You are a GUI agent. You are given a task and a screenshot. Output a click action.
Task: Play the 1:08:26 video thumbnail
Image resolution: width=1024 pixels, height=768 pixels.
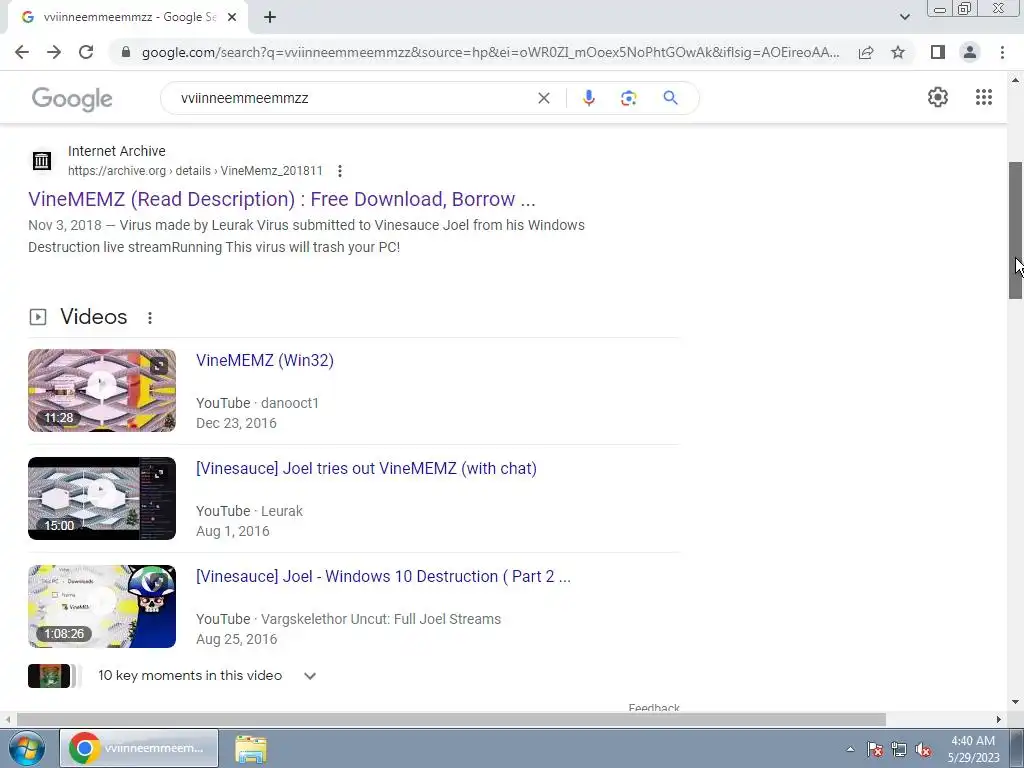(102, 606)
